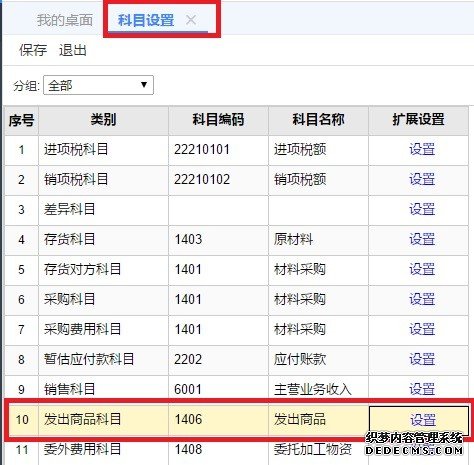Select the 销售科目 category cell
The image size is (474, 465).
coord(103,388)
